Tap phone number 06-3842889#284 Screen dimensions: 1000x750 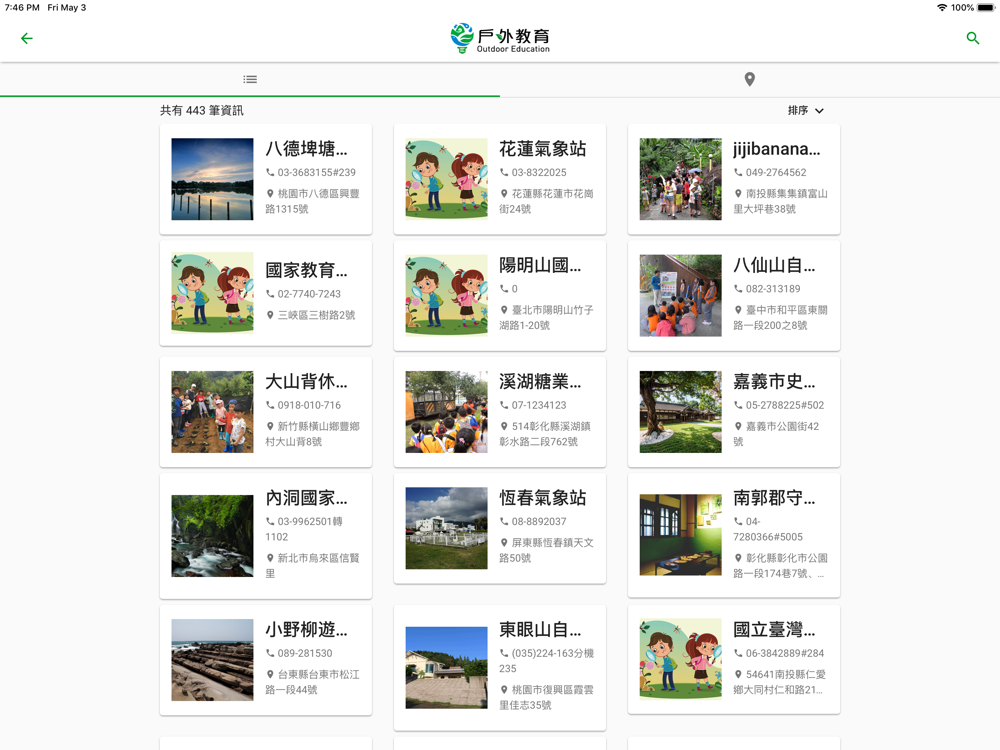(784, 653)
